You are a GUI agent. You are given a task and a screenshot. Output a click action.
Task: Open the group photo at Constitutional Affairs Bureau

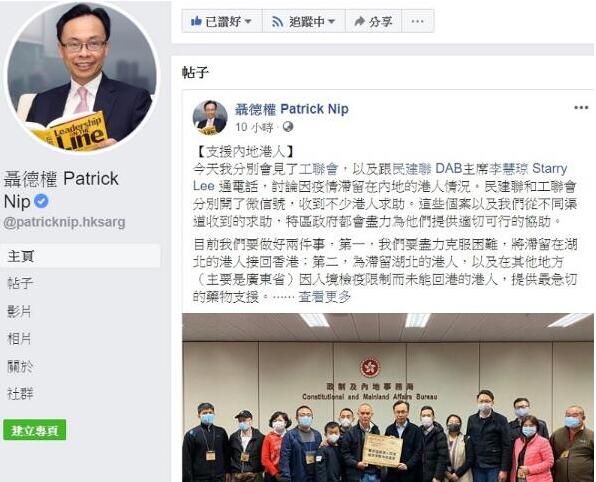pos(388,398)
